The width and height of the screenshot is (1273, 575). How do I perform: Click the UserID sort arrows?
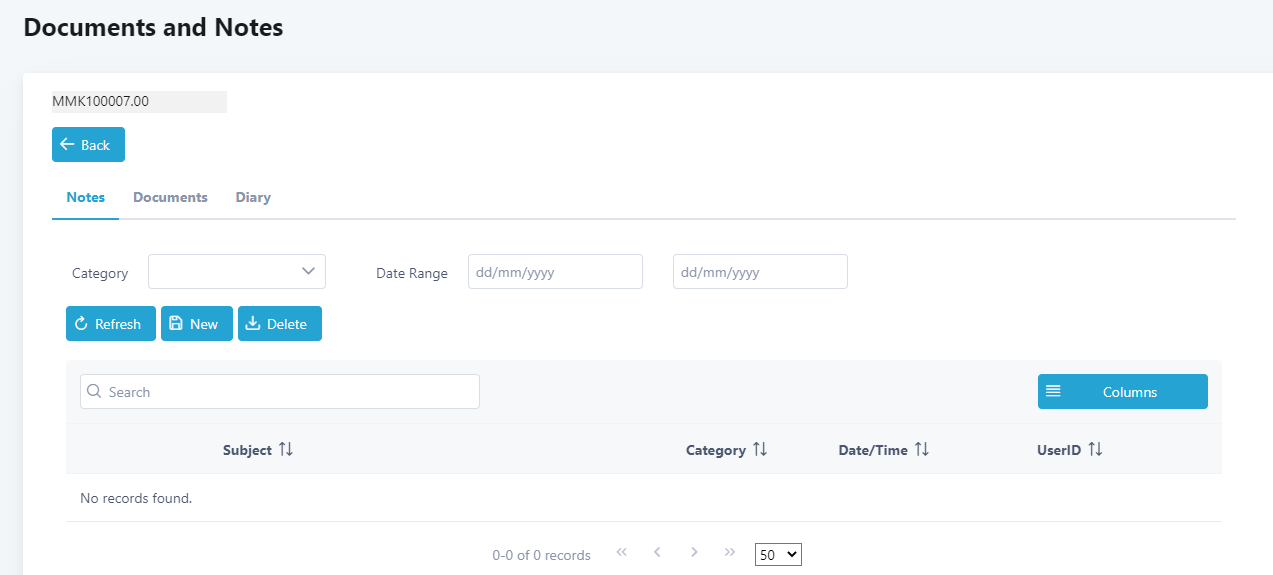(1095, 450)
